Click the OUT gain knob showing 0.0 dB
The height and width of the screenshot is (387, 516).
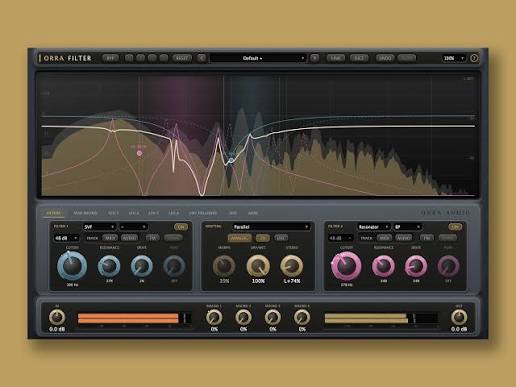click(459, 317)
